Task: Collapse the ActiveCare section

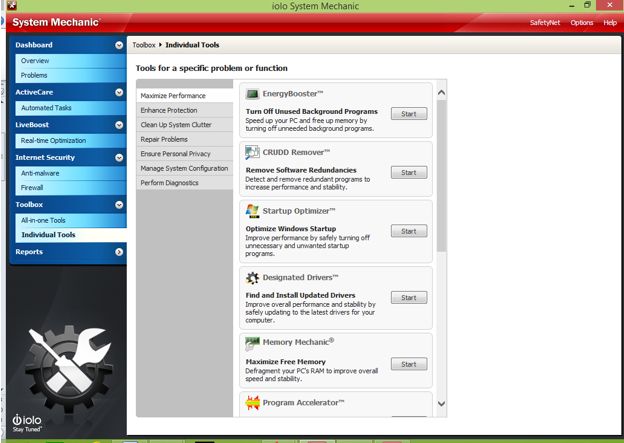Action: (x=119, y=92)
